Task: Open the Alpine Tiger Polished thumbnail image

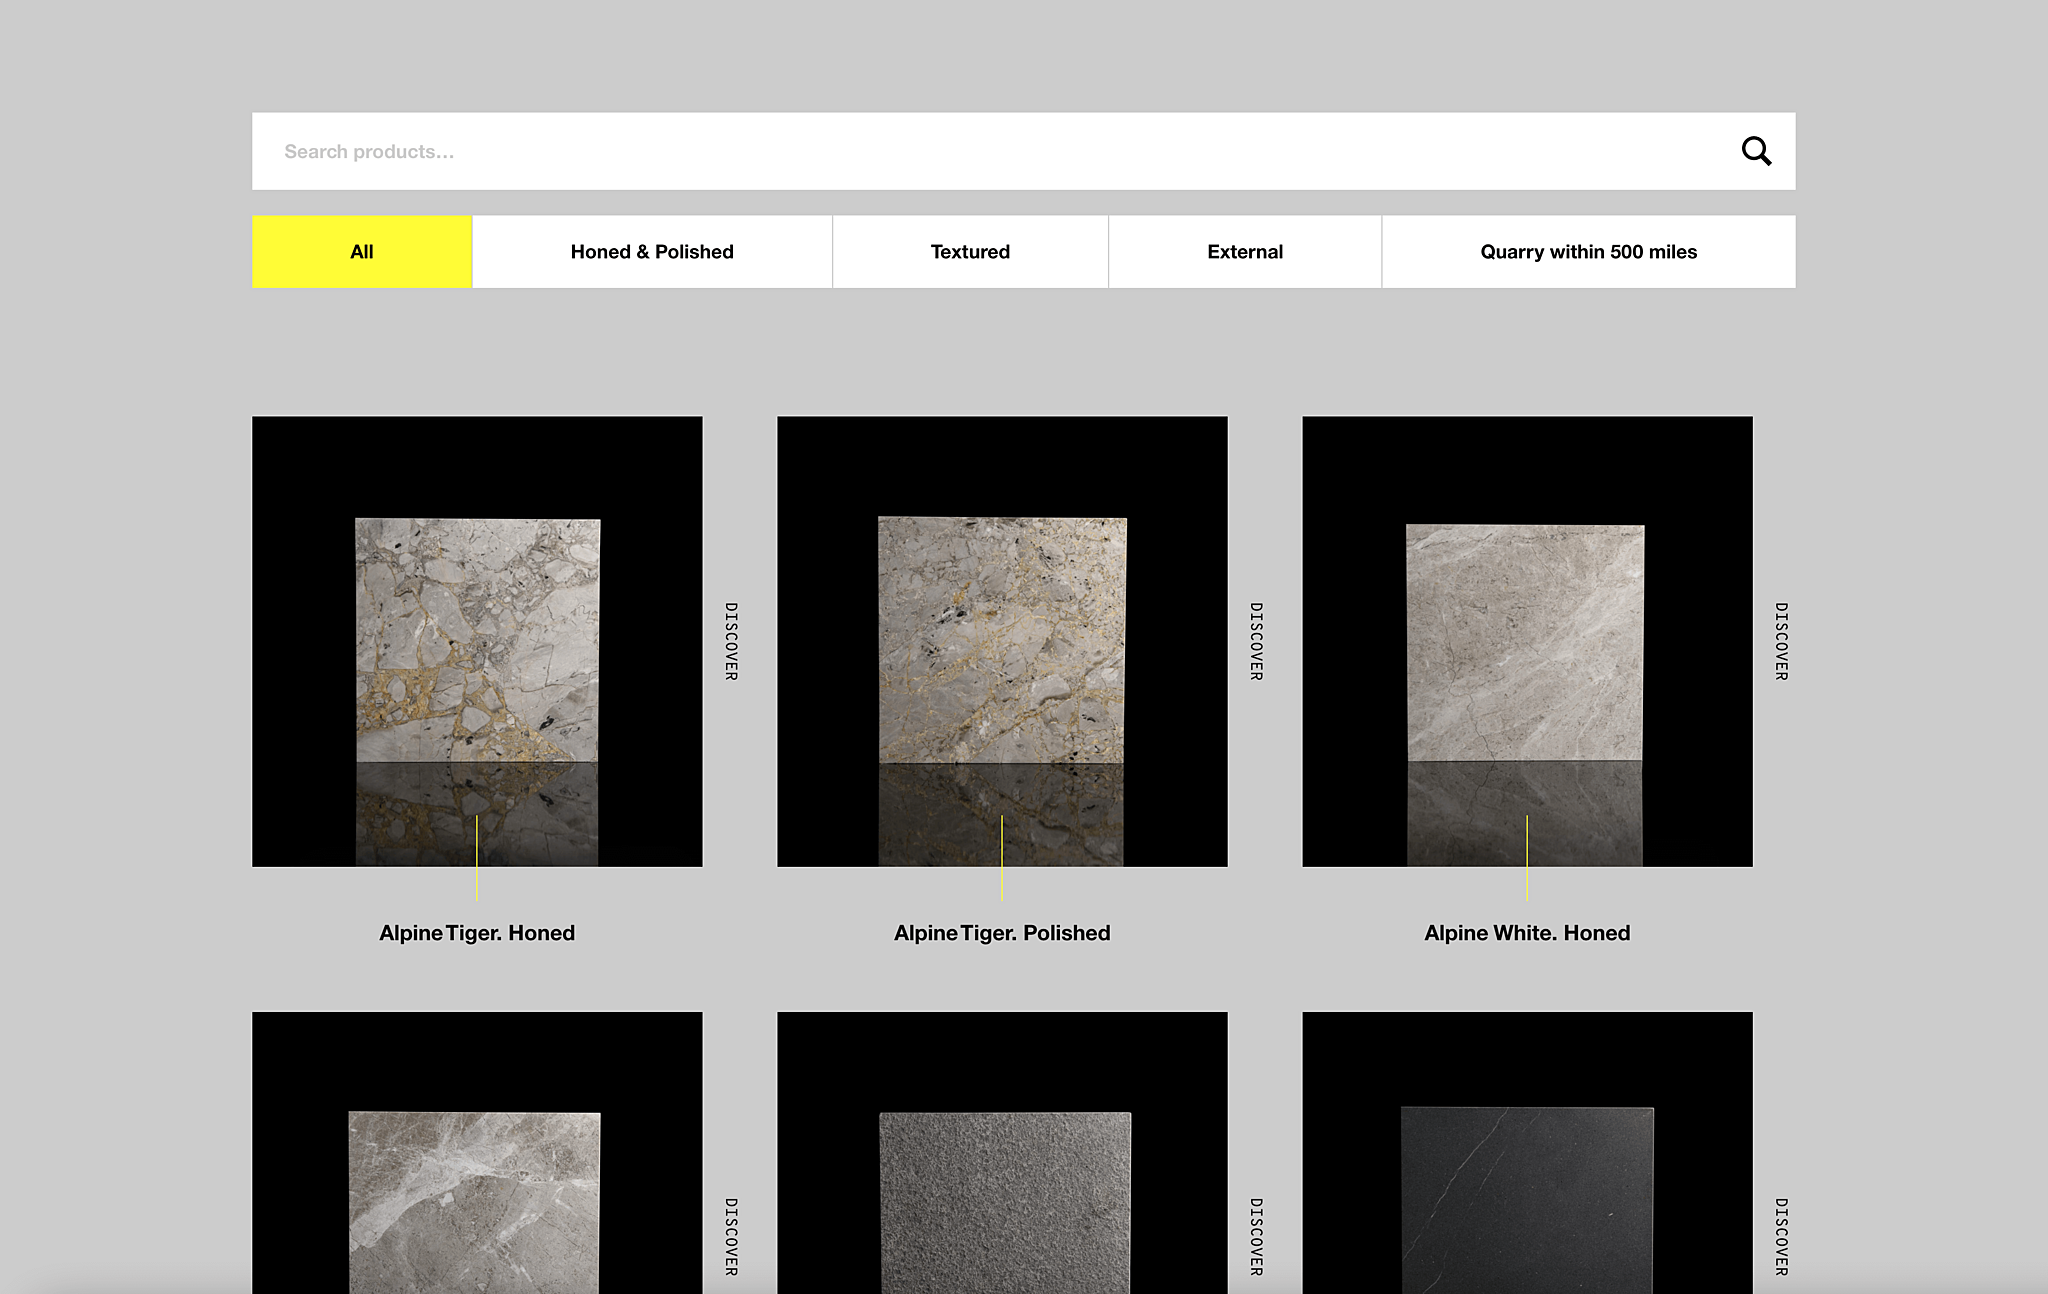Action: click(x=1002, y=641)
